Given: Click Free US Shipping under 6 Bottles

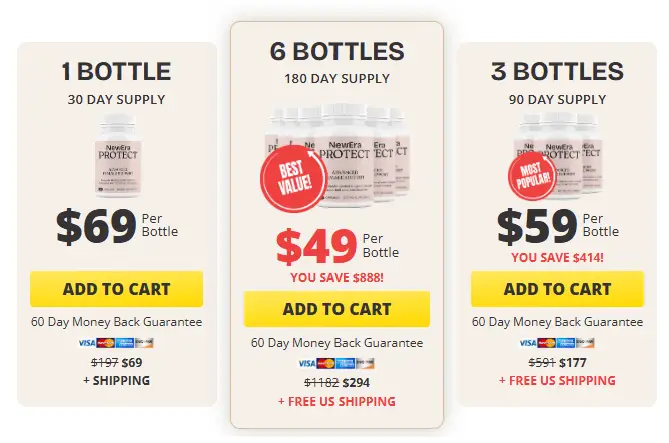Looking at the screenshot, I should [x=336, y=401].
